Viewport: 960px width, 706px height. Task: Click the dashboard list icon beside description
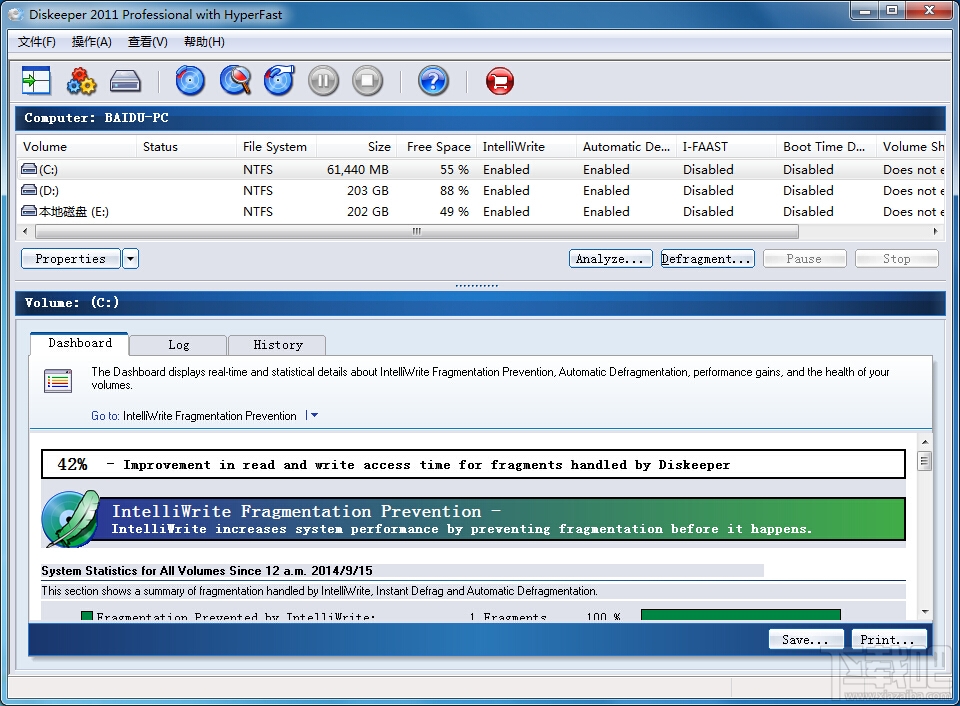click(58, 380)
